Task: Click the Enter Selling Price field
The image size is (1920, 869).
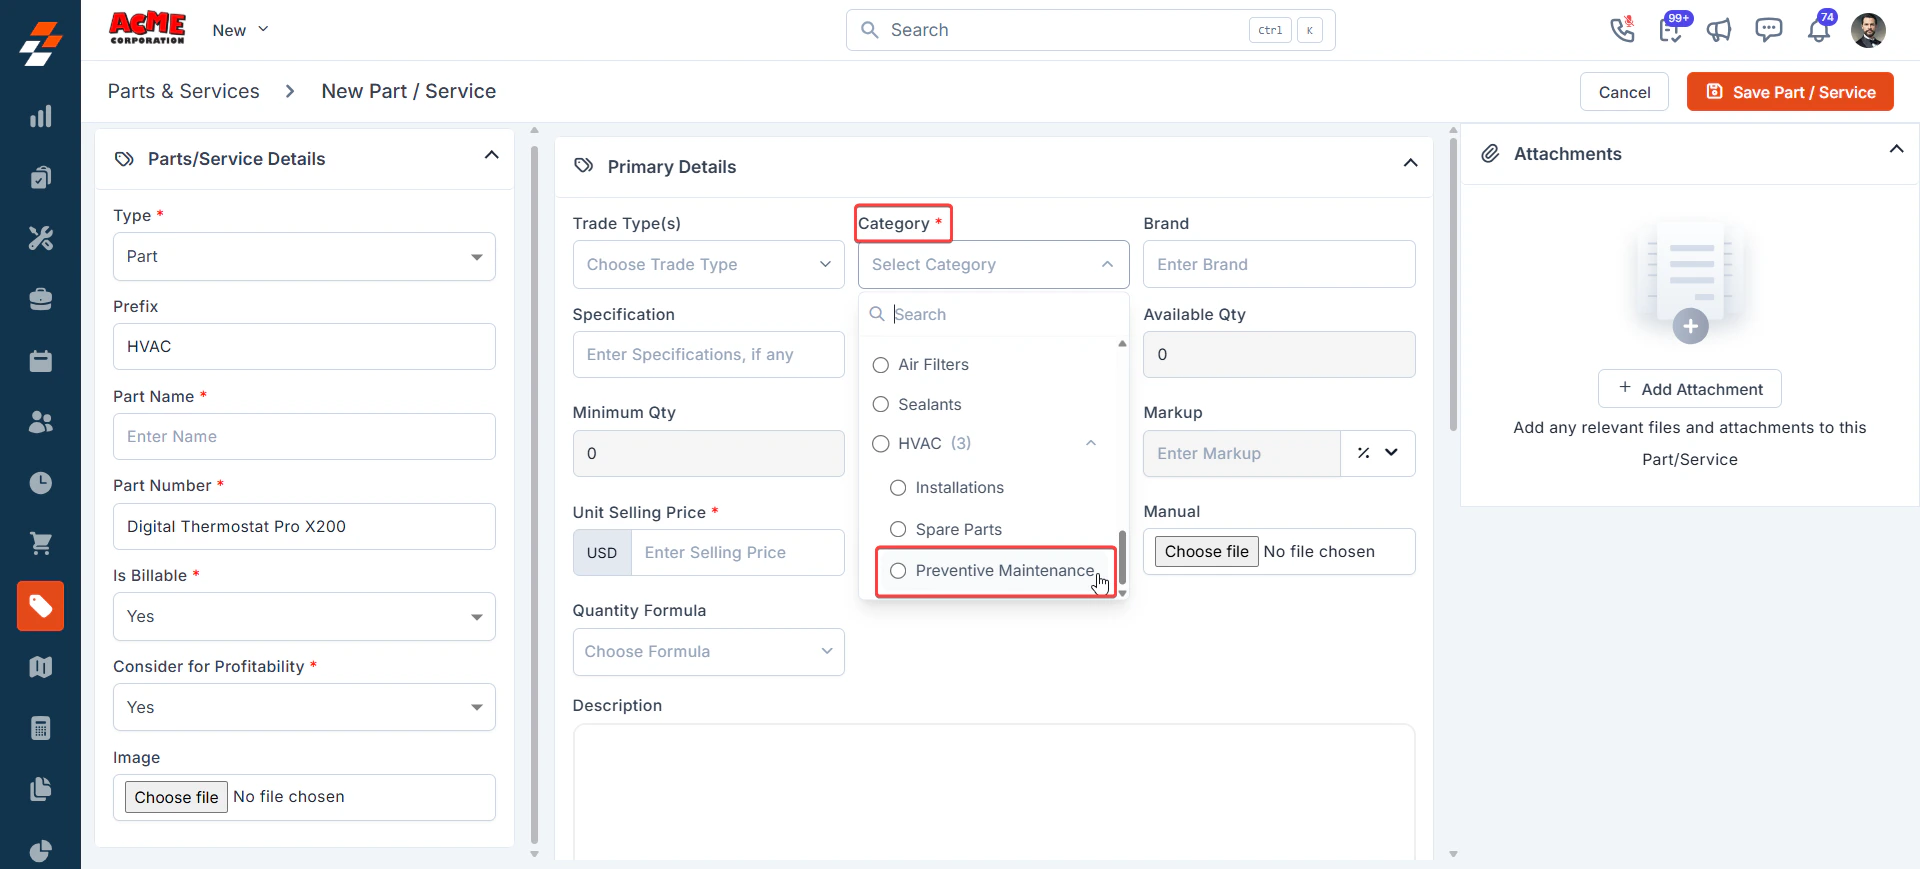Action: (737, 552)
